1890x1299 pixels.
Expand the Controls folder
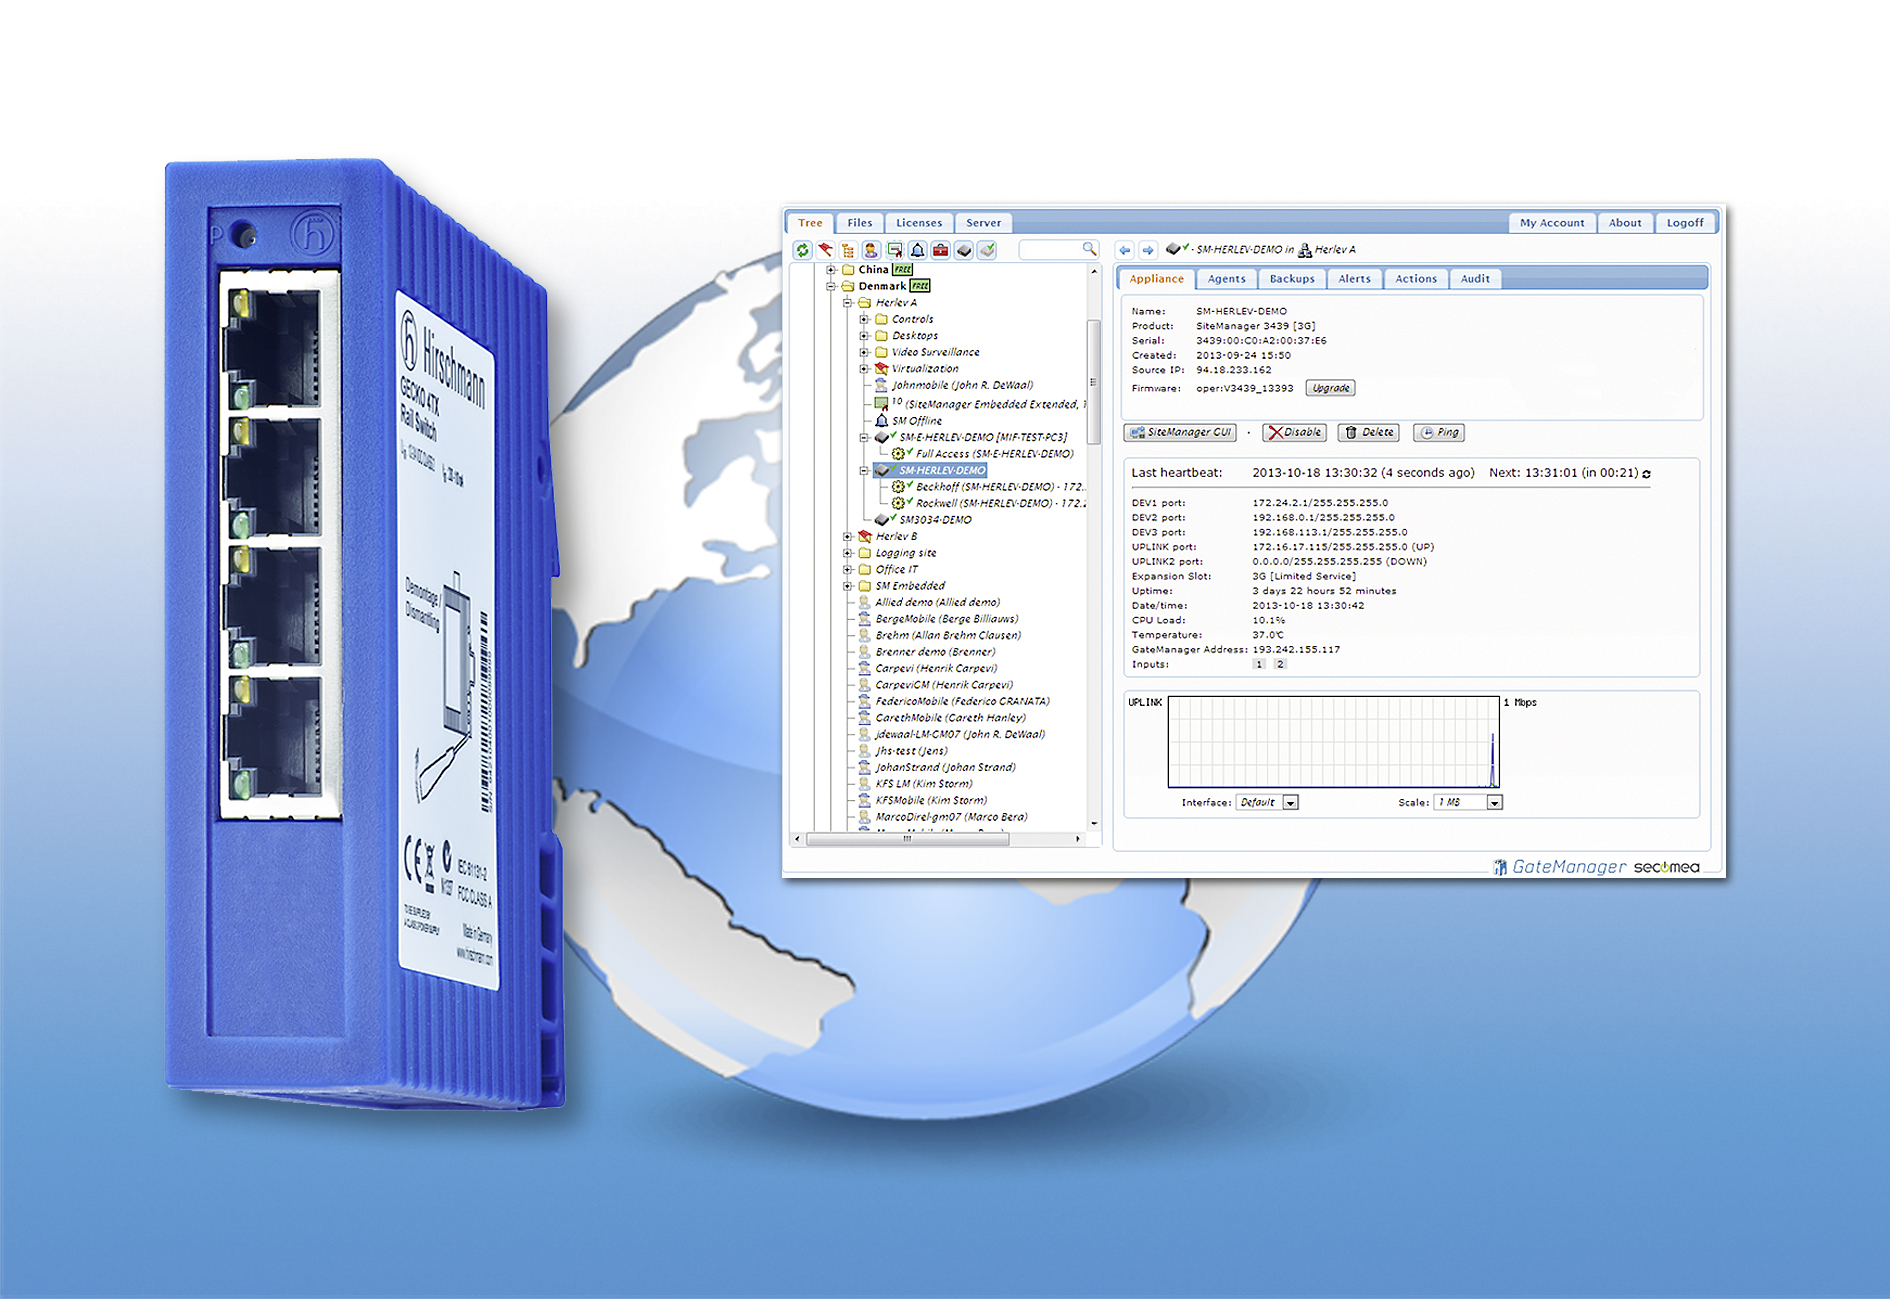864,320
